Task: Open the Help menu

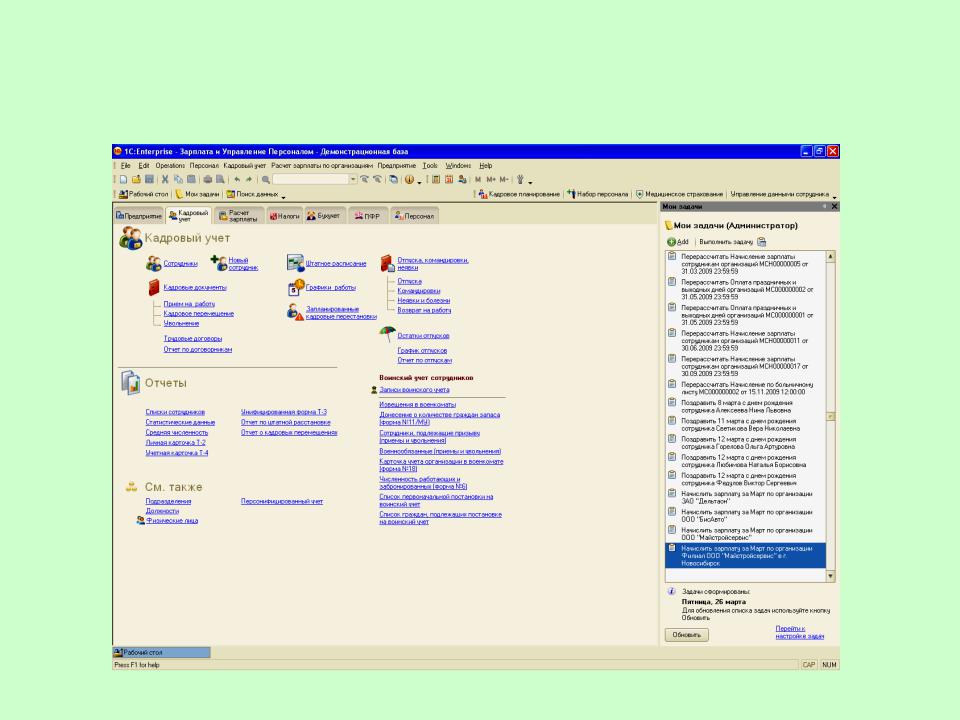Action: pos(486,165)
